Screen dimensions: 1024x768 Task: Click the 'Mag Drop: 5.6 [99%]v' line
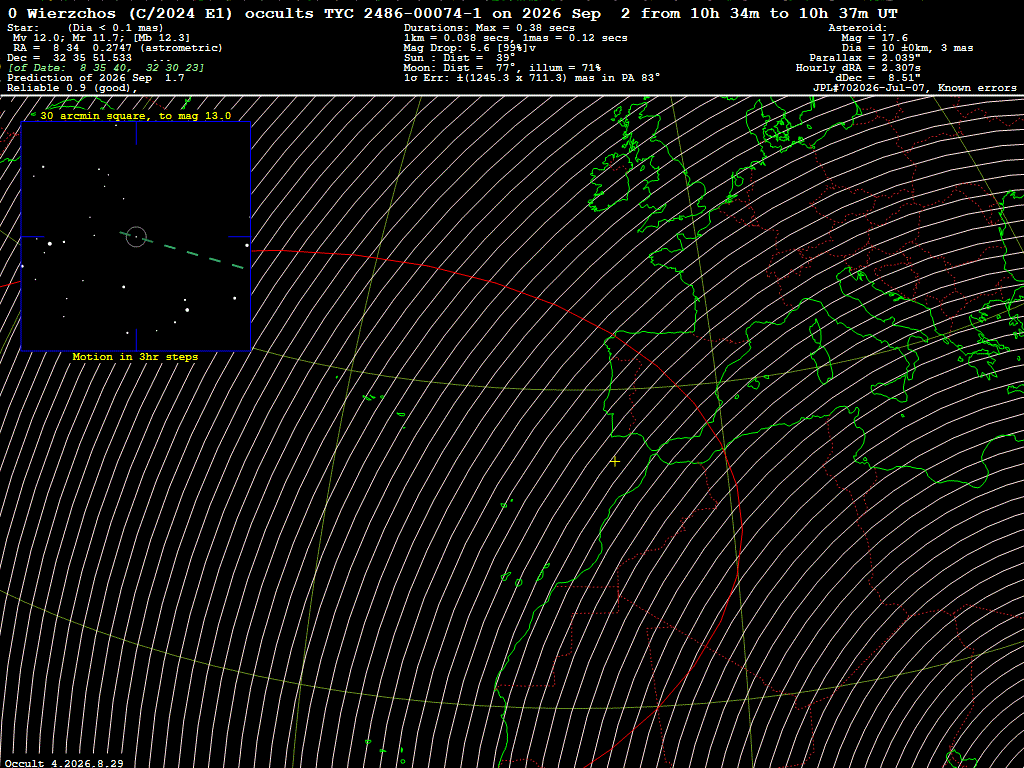470,48
